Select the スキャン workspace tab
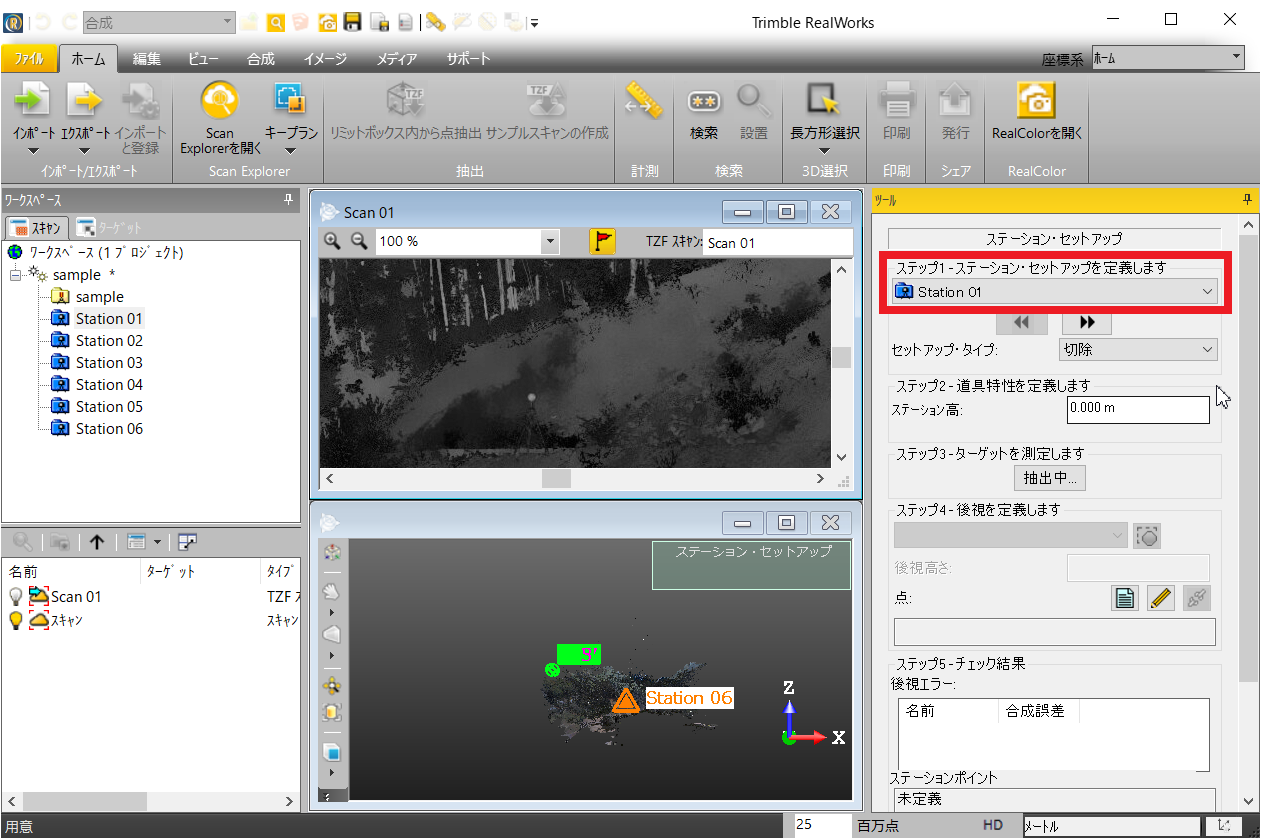Screen dimensions: 1261x839 pyautogui.click(x=38, y=227)
